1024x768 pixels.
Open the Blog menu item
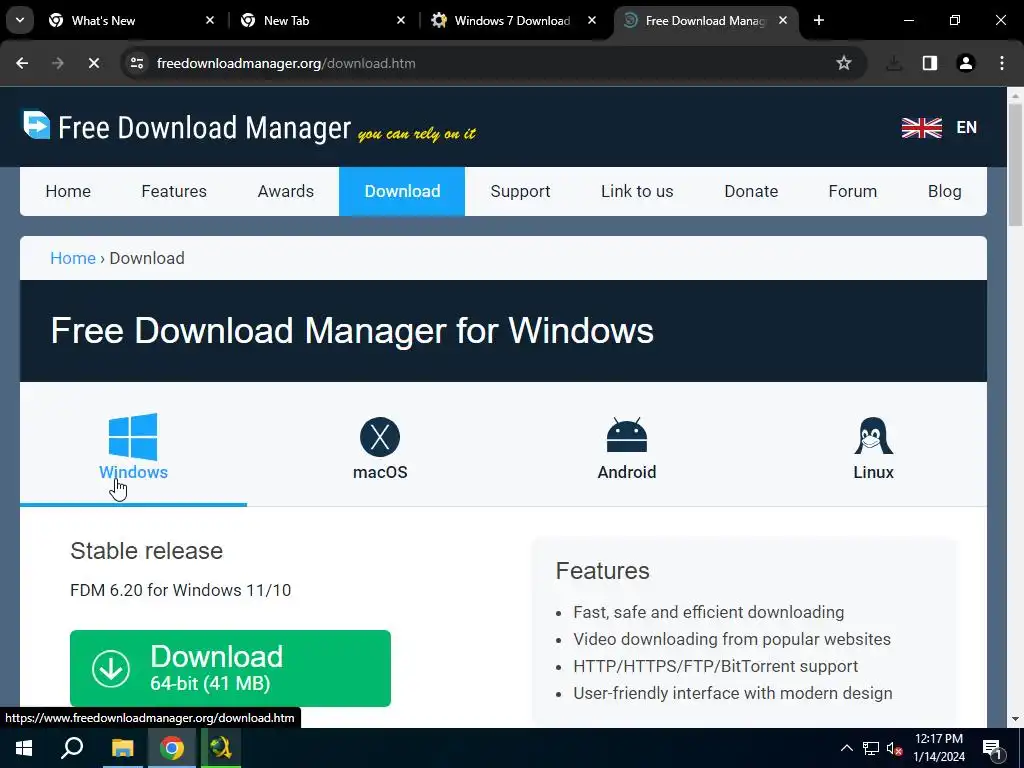944,191
